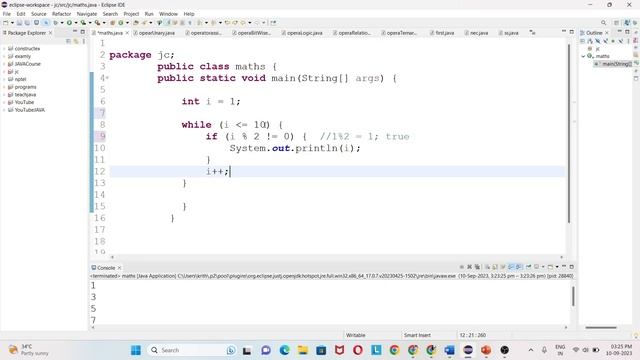This screenshot has width=640, height=360.
Task: Toggle Link with Editor in Package Explorer
Action: pyautogui.click(x=76, y=41)
